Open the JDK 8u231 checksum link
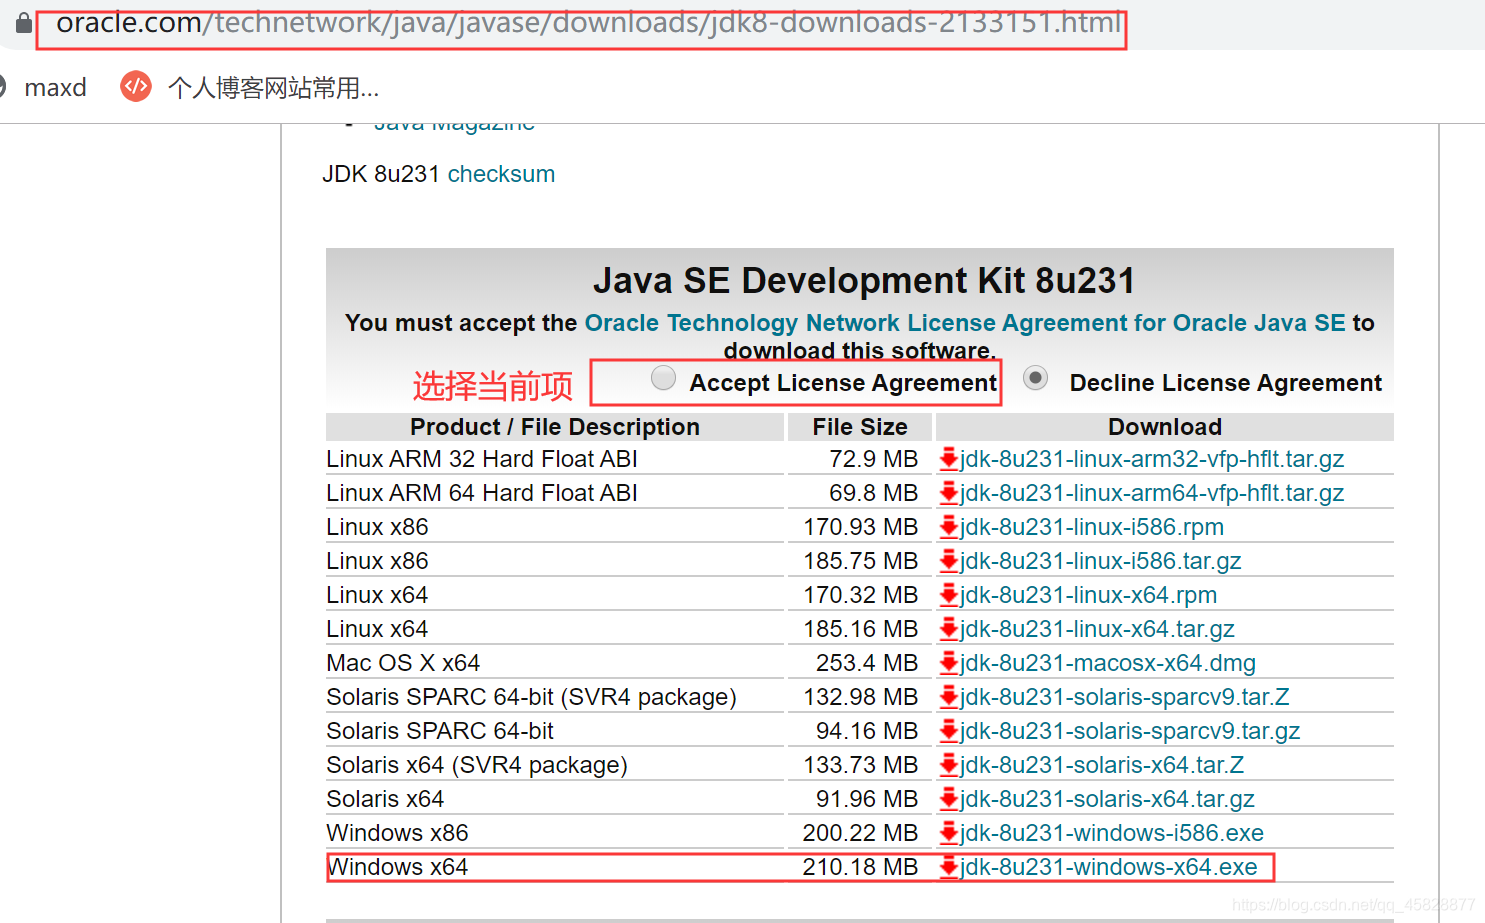Viewport: 1485px width, 923px height. point(501,174)
